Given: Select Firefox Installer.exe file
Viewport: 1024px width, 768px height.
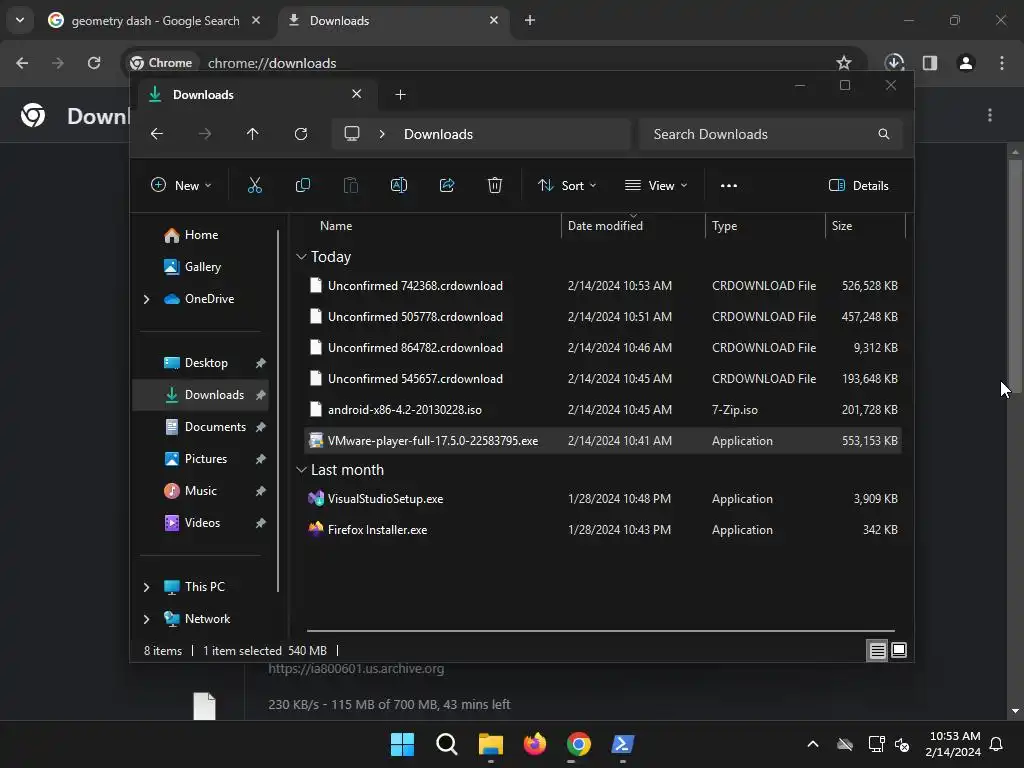Looking at the screenshot, I should (x=603, y=530).
